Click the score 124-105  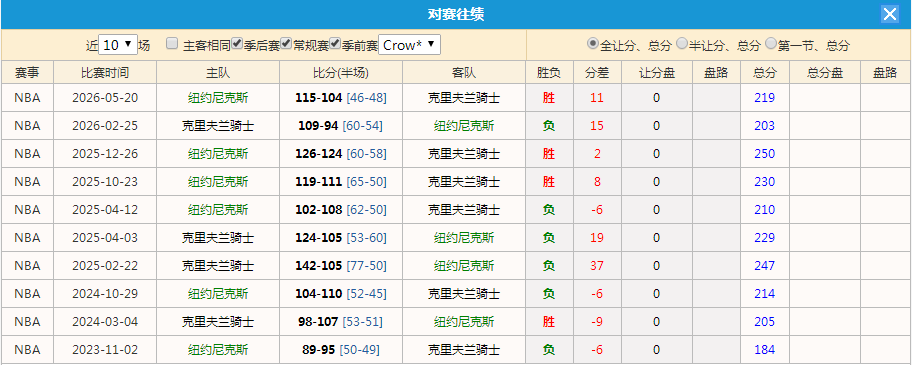pos(319,238)
